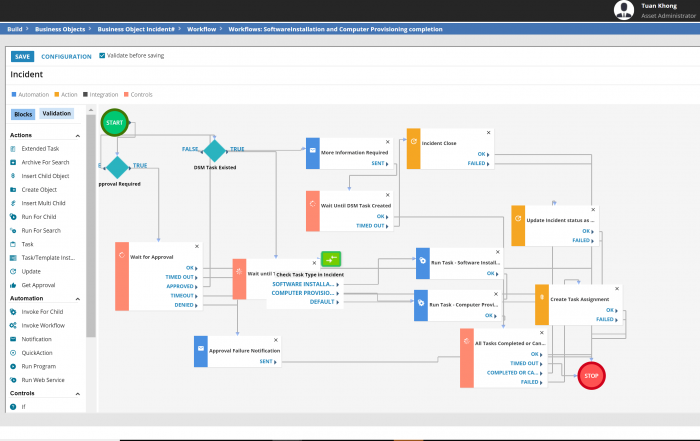This screenshot has width=700, height=441.
Task: Click the Invoke Workflow icon in sidebar
Action: [x=12, y=325]
